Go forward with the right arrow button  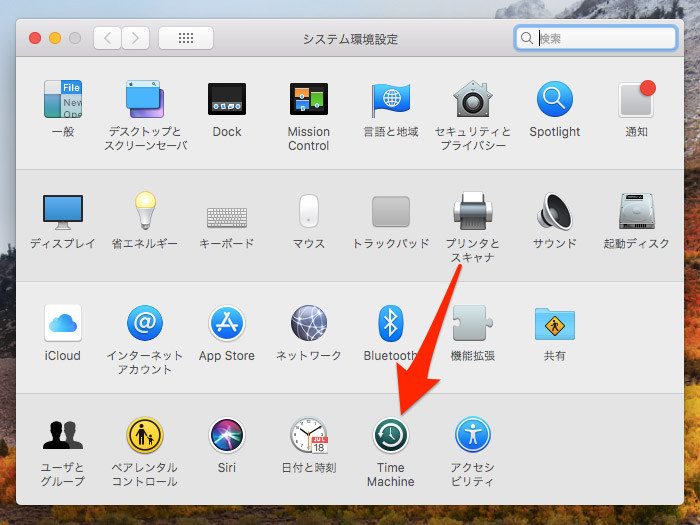pyautogui.click(x=135, y=38)
